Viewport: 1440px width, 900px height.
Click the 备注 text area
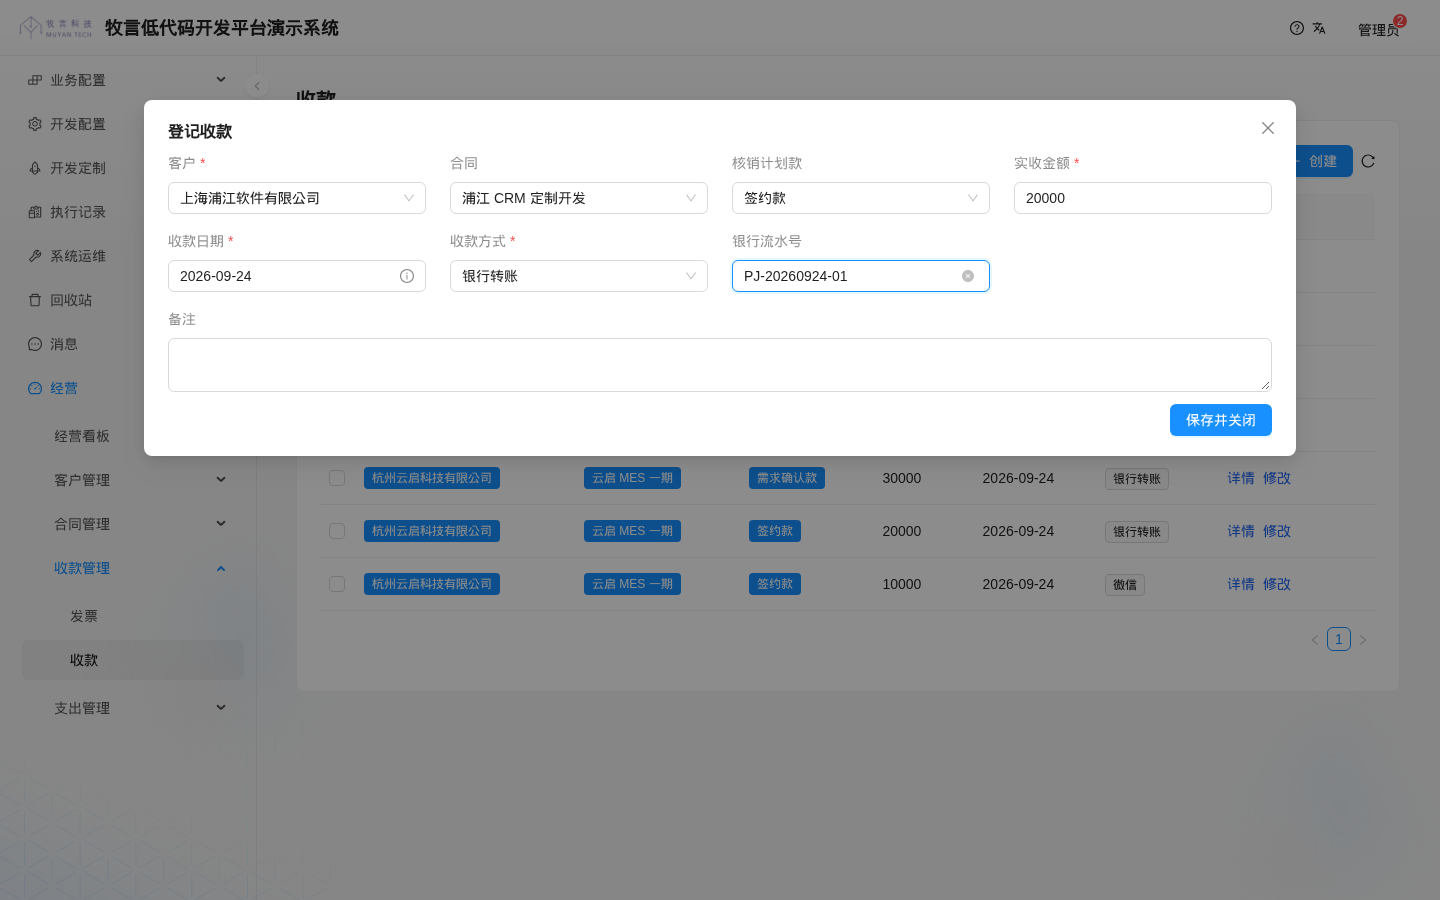coord(720,365)
